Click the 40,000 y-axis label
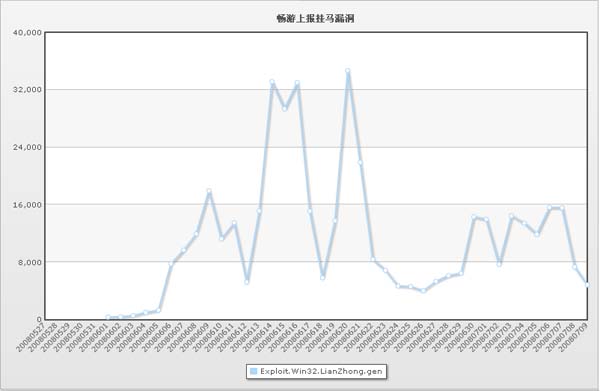Image resolution: width=600 pixels, height=391 pixels. 27,33
